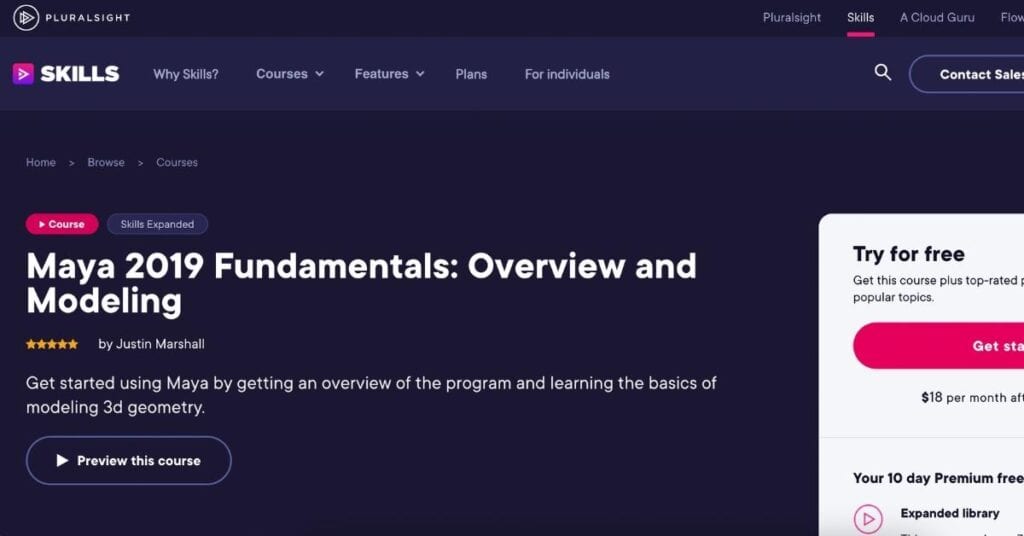Expand the Features dropdown

(x=389, y=74)
